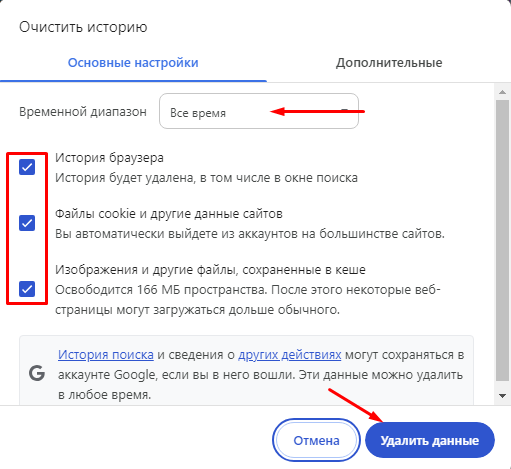This screenshot has width=511, height=469.
Task: Open the История поиска link
Action: coord(106,355)
